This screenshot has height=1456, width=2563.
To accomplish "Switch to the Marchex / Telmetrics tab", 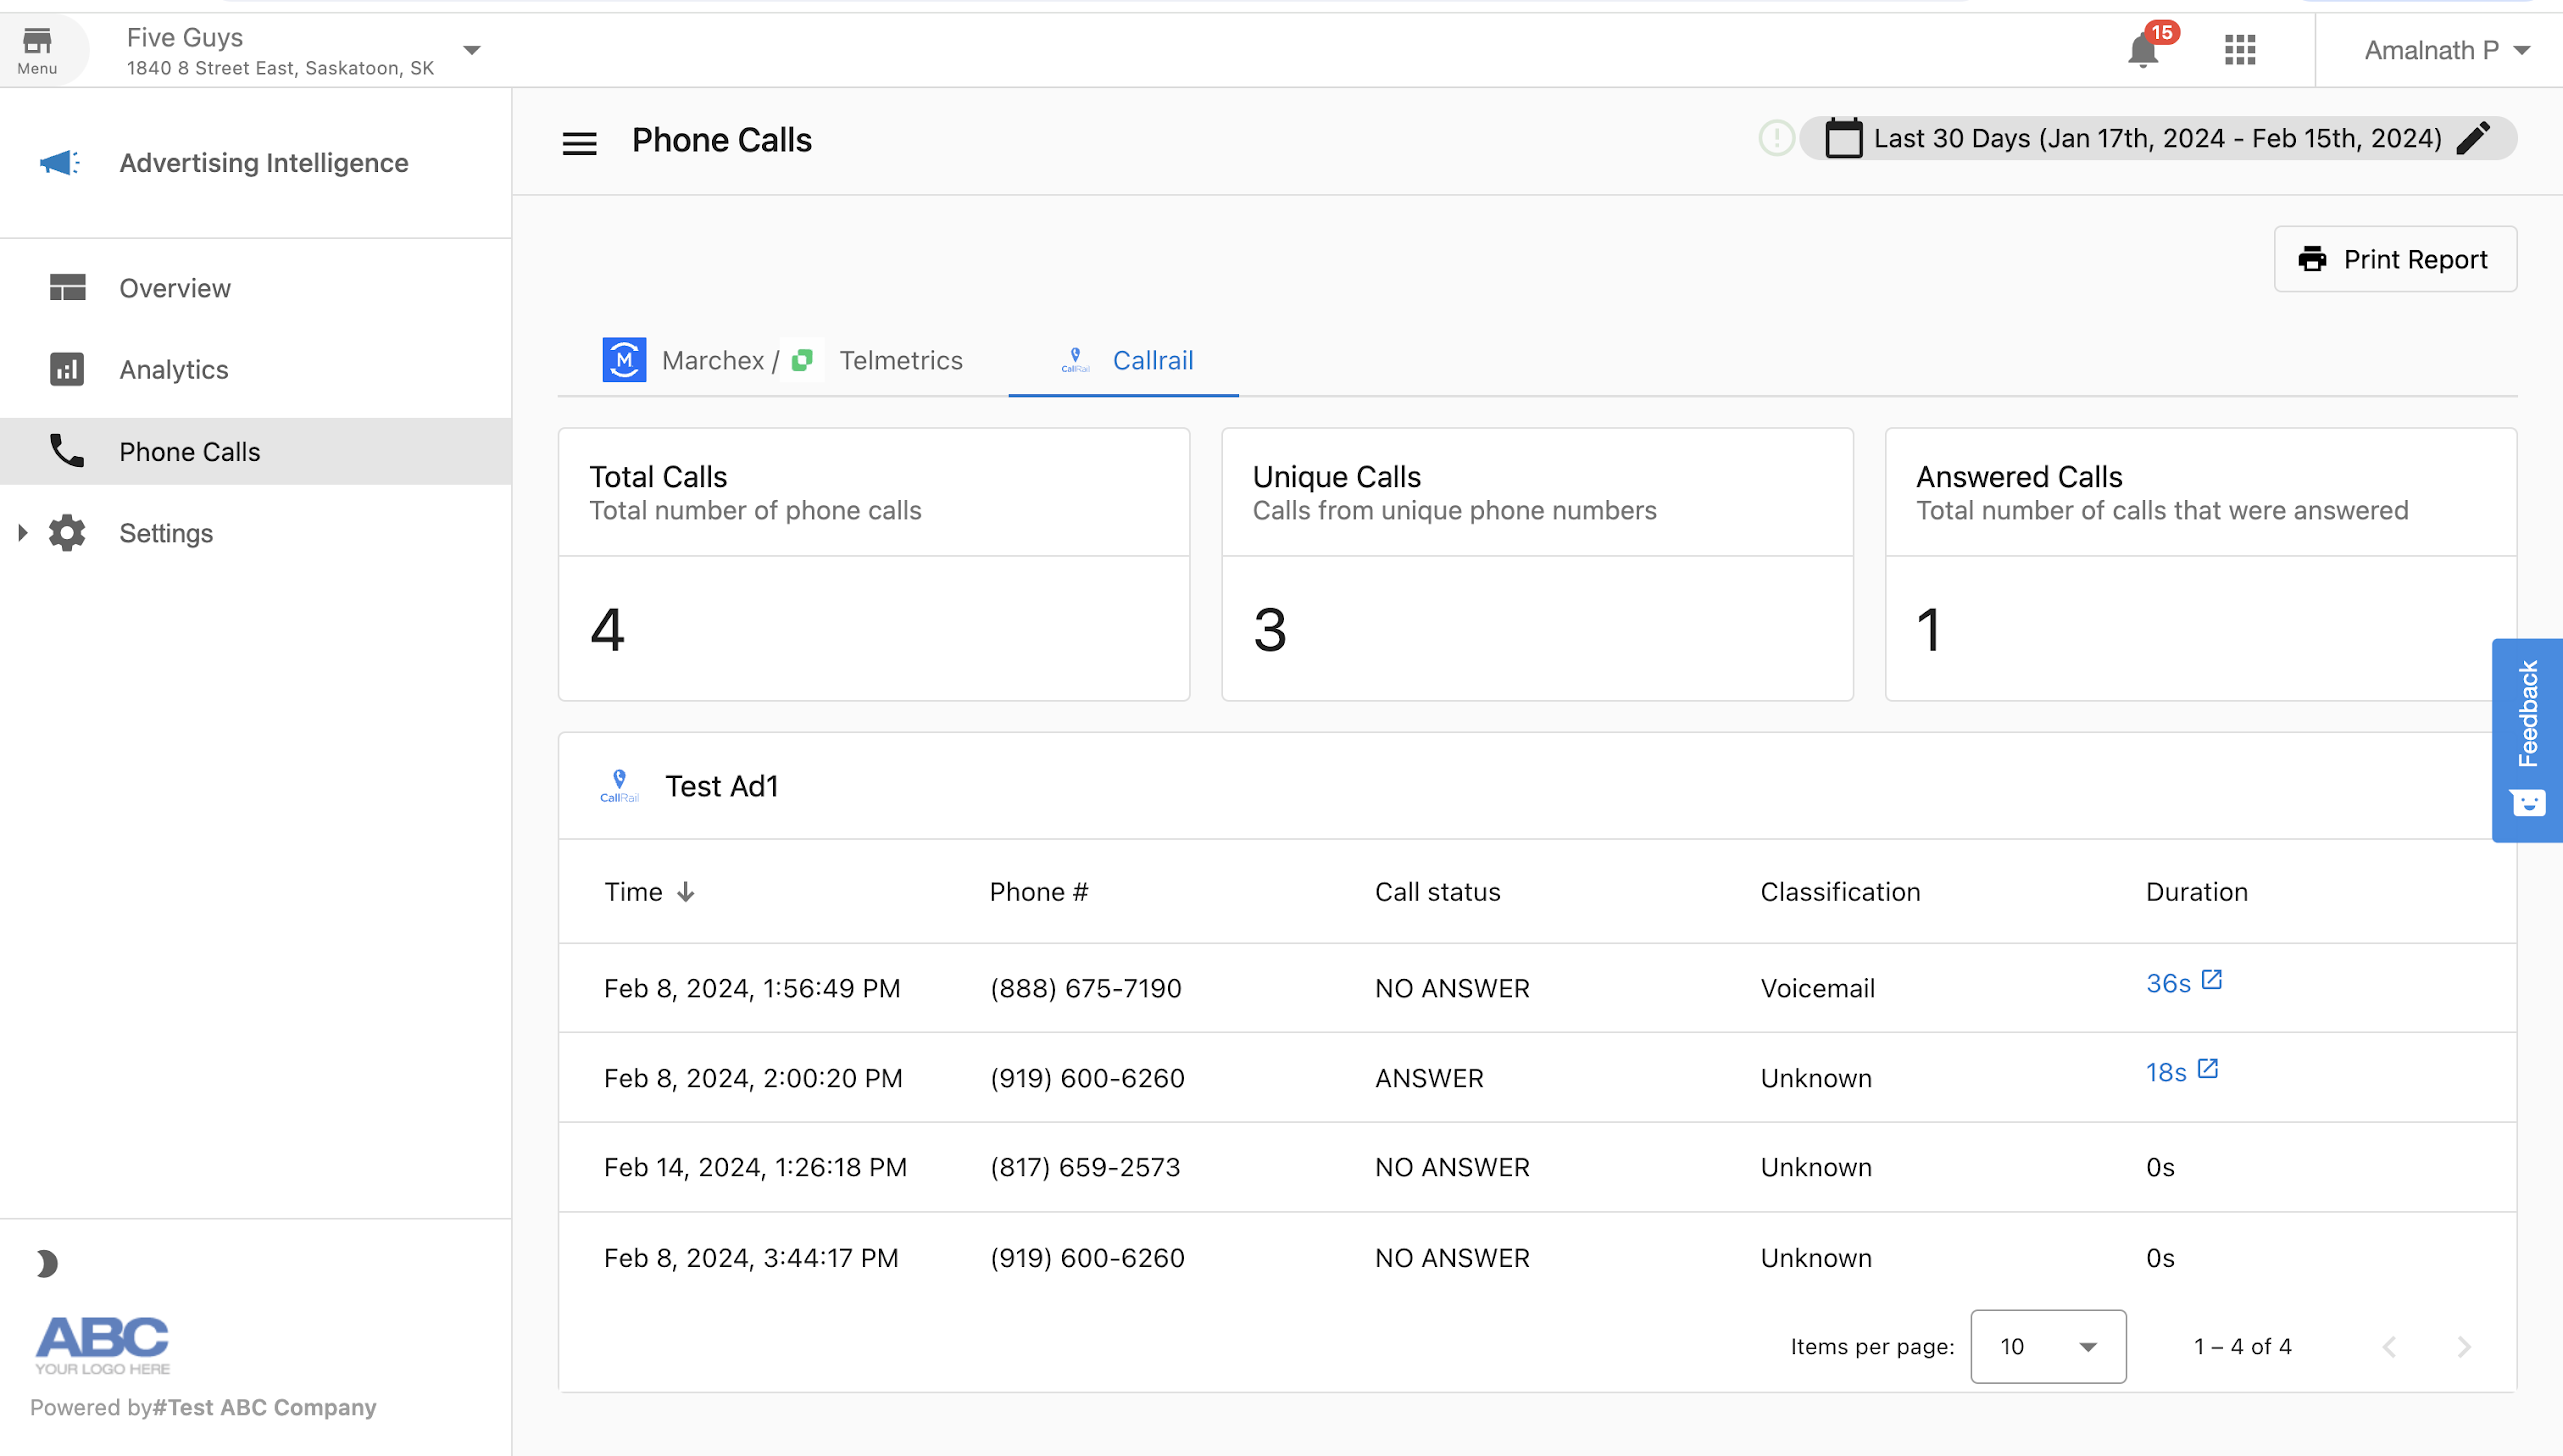I will click(x=786, y=360).
